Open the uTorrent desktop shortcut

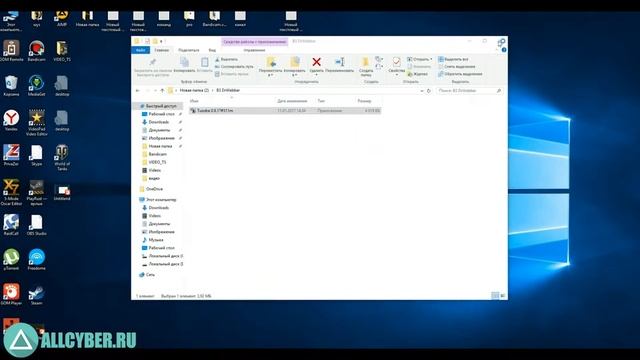(11, 260)
